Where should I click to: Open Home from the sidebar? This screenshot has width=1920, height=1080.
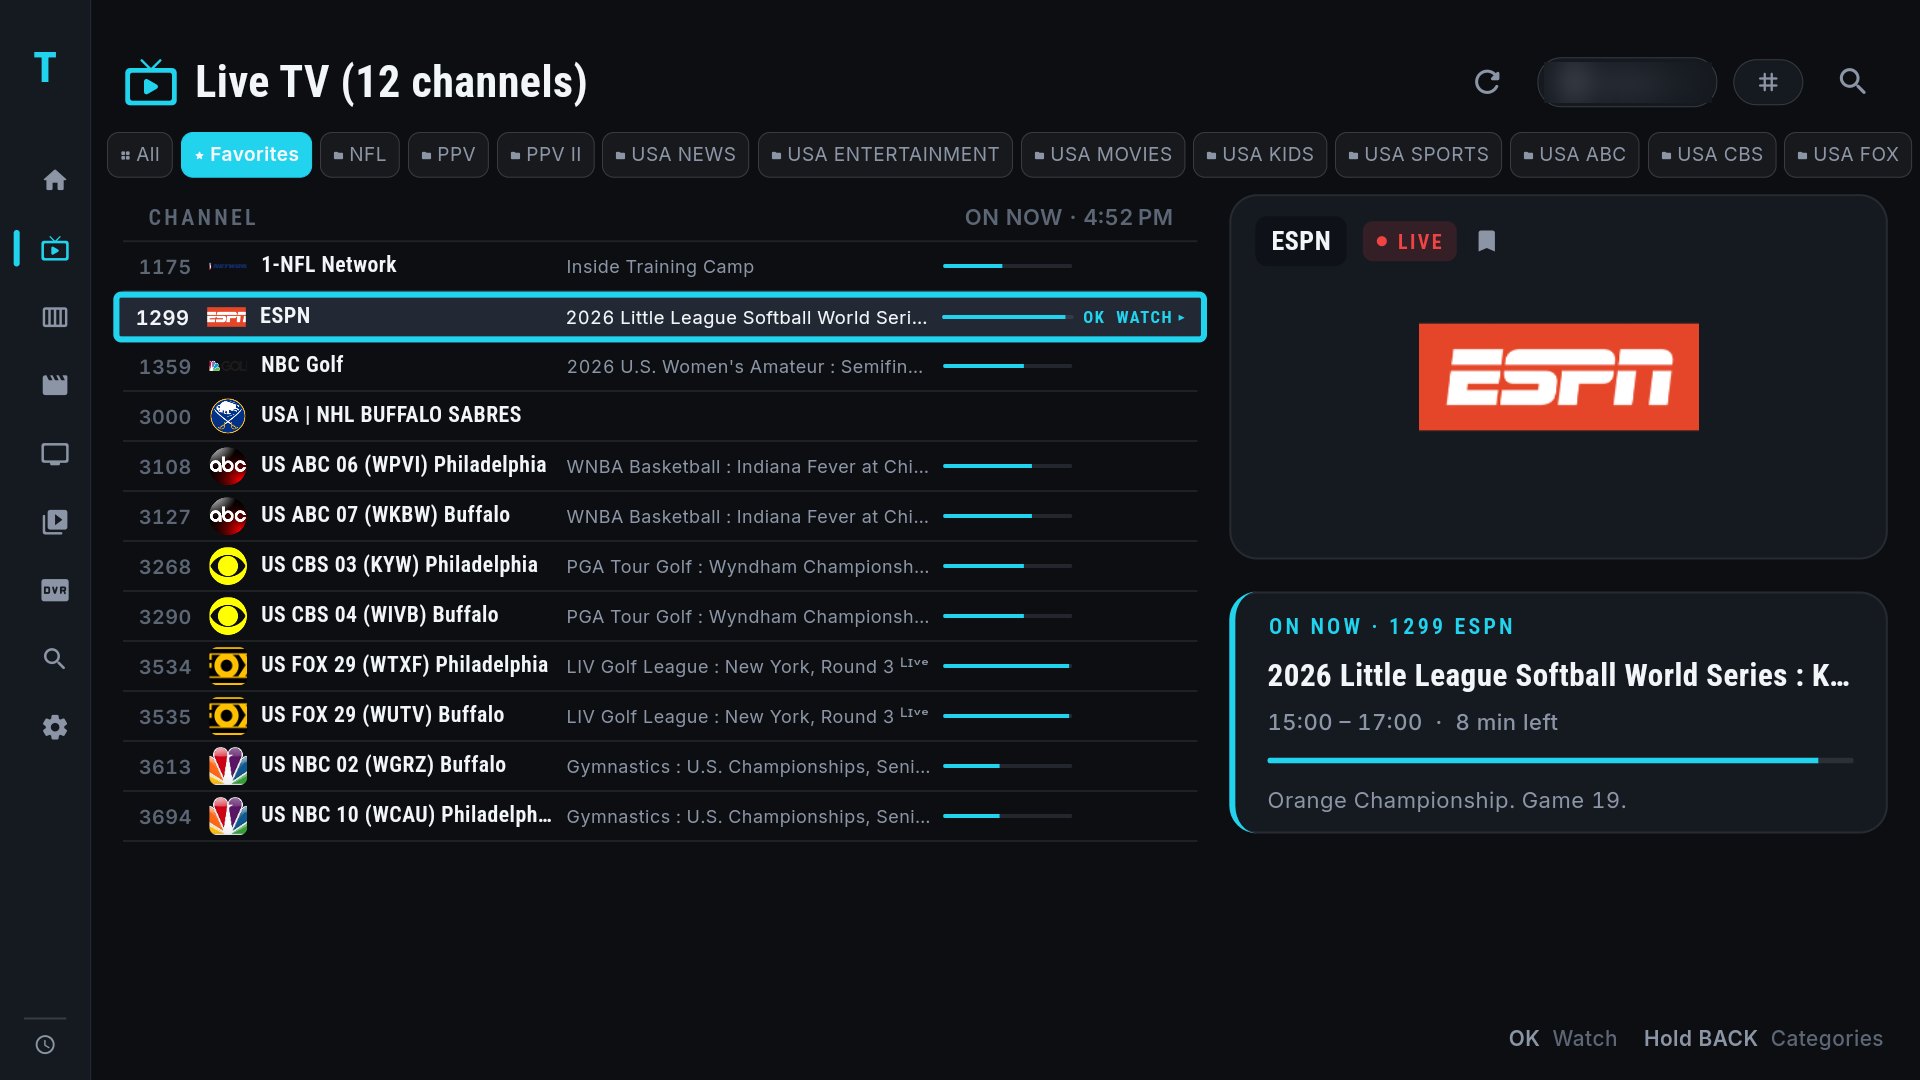tap(55, 180)
